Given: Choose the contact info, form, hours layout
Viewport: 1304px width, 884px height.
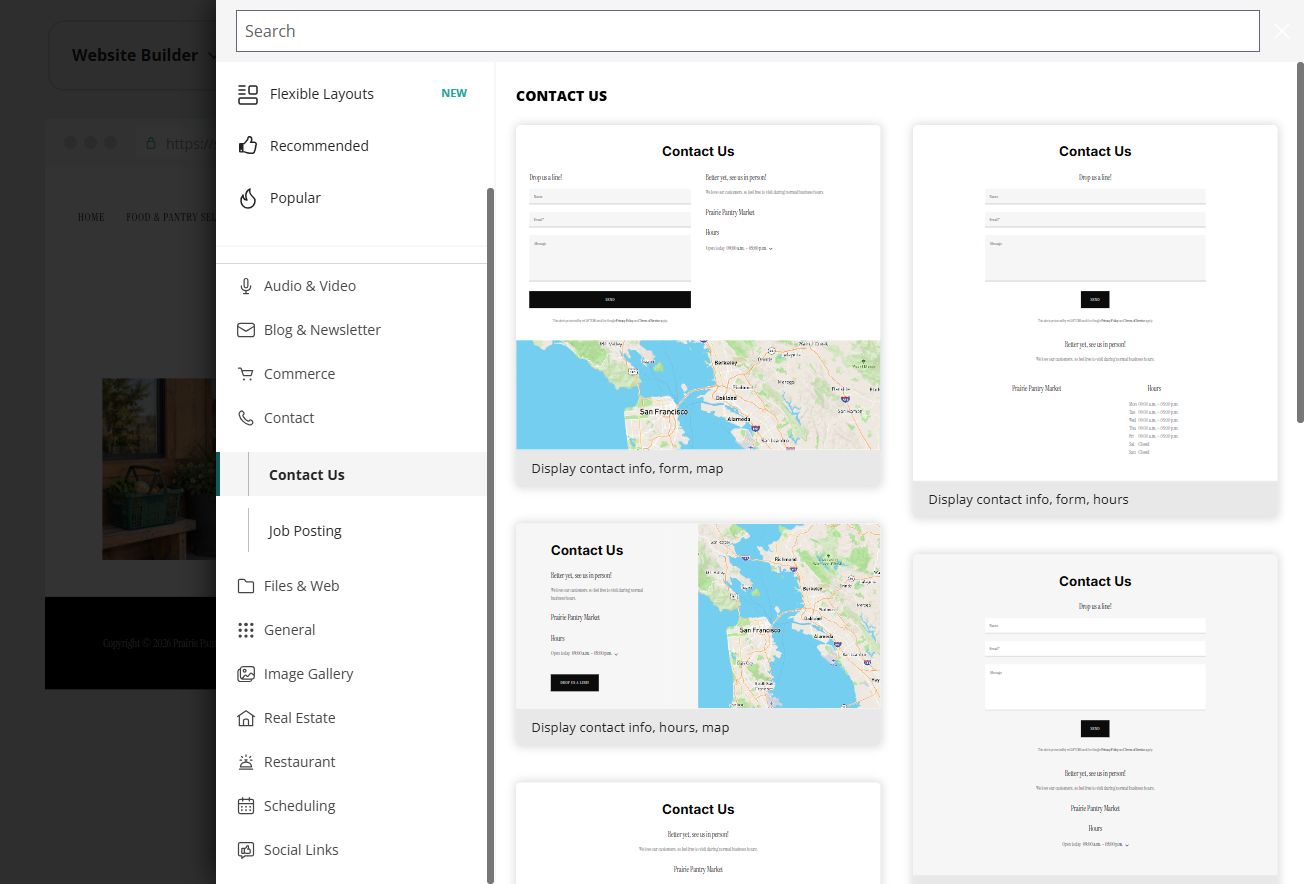Looking at the screenshot, I should [1095, 321].
